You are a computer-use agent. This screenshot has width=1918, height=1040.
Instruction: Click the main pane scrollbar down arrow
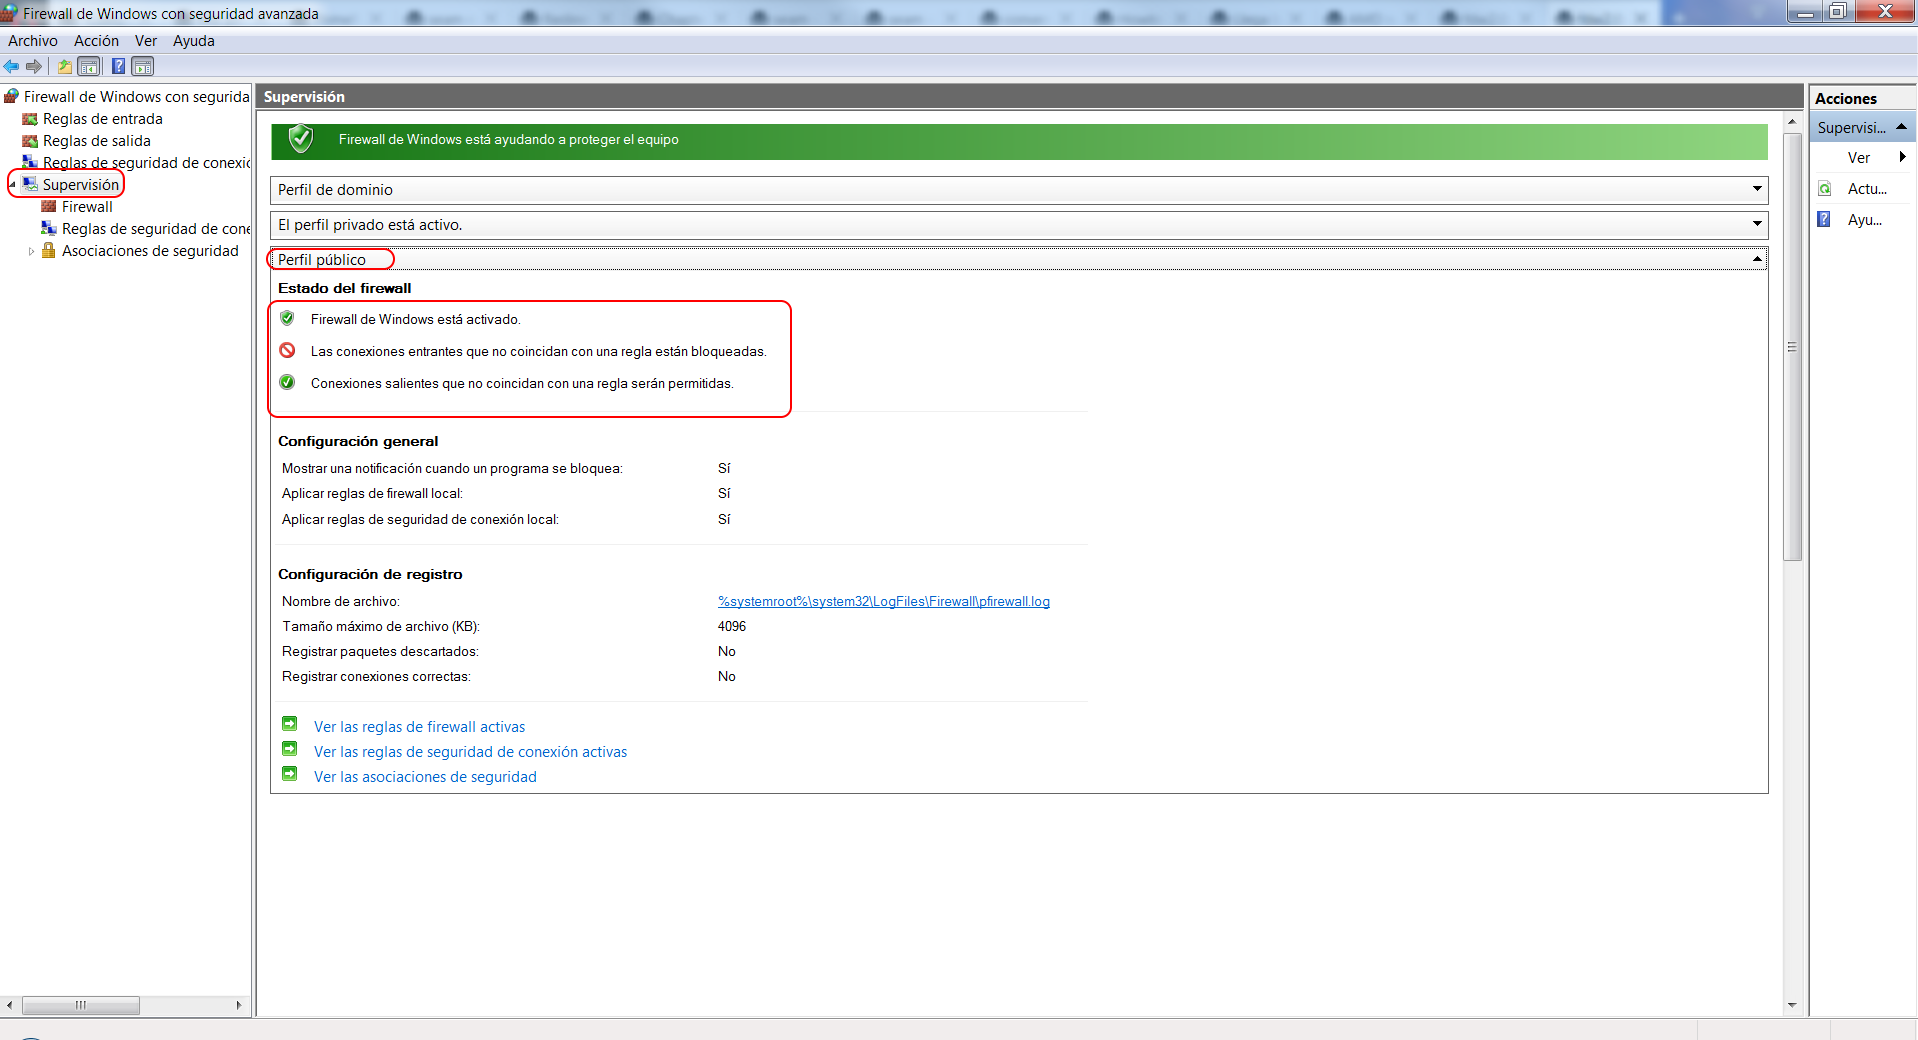pyautogui.click(x=1792, y=1005)
